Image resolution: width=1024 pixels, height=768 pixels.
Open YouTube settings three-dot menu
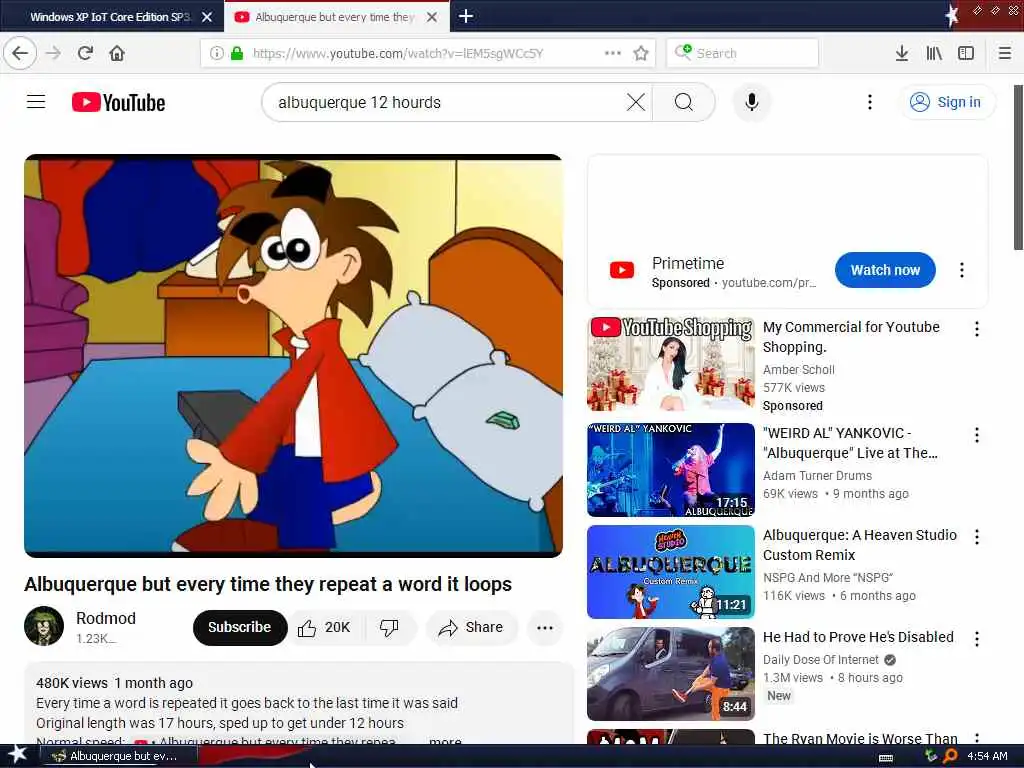(x=869, y=102)
